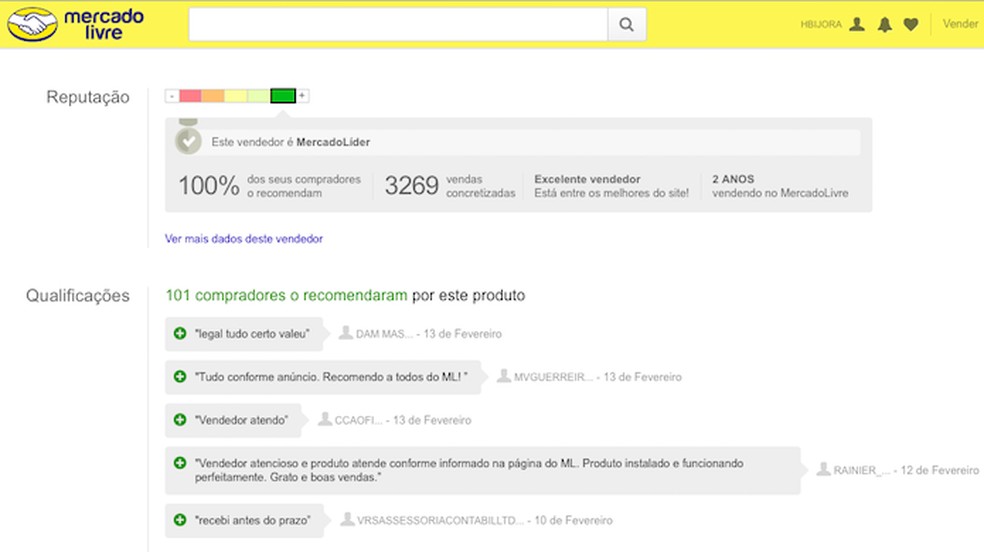Click '101 compradores o recomendaram' heading
This screenshot has height=552, width=984.
coord(286,295)
